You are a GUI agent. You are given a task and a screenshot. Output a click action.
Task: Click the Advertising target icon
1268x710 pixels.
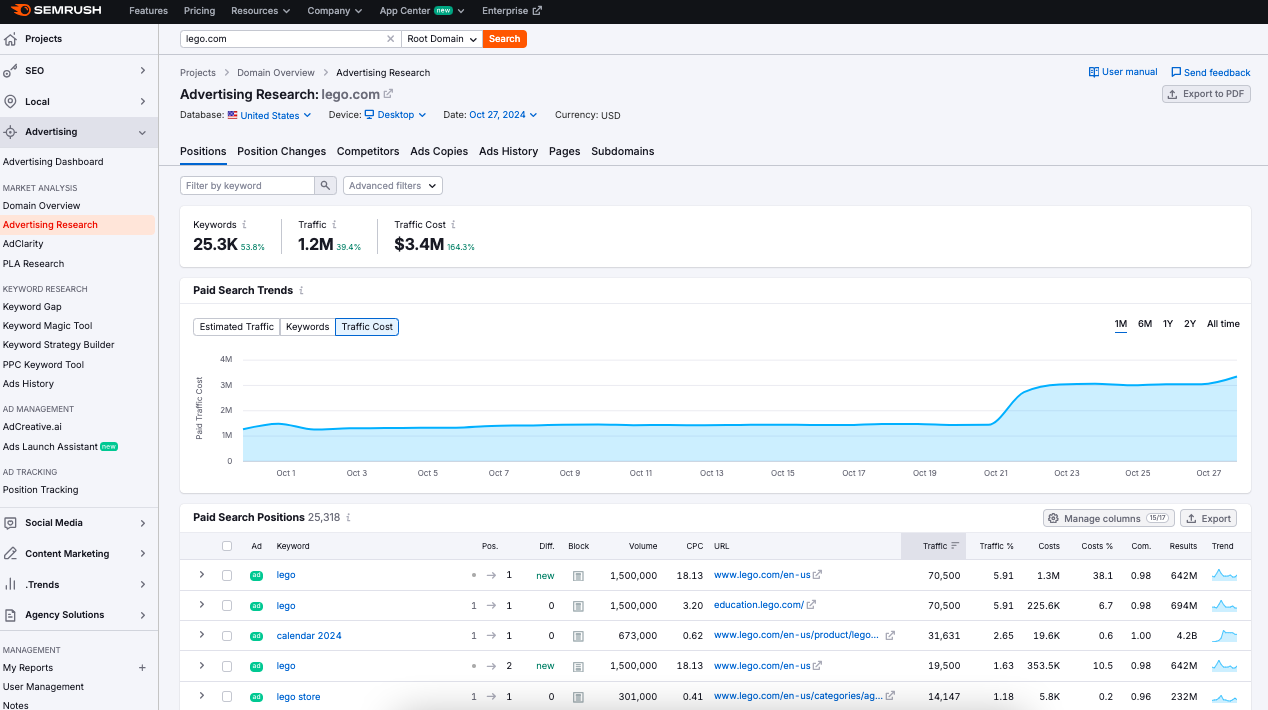tap(10, 132)
